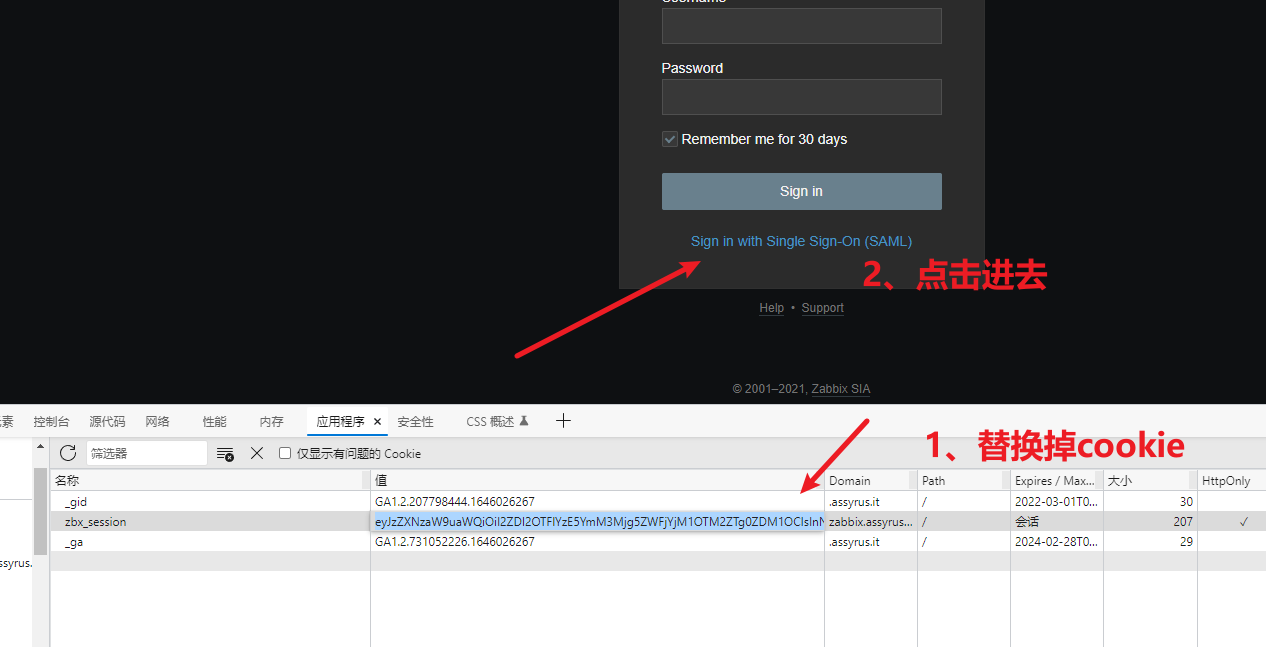Sort cookies by Path column

pyautogui.click(x=964, y=480)
